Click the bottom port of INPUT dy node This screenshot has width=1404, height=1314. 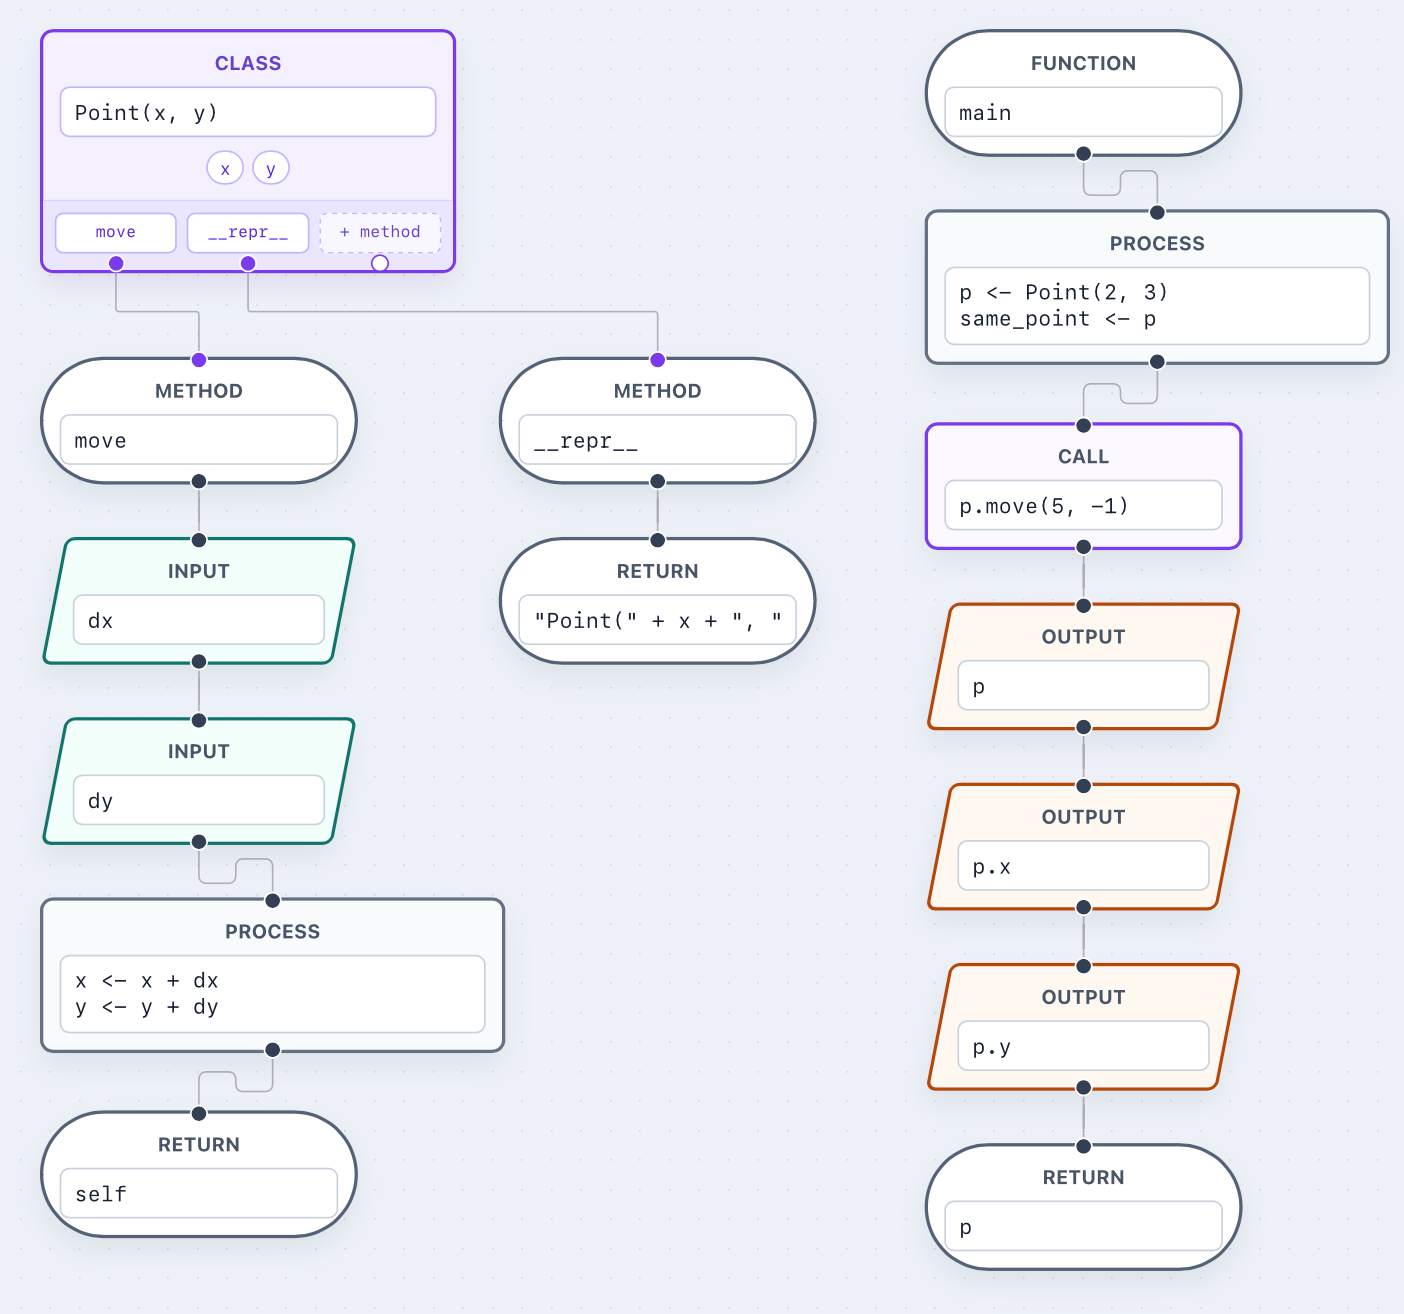tap(199, 842)
